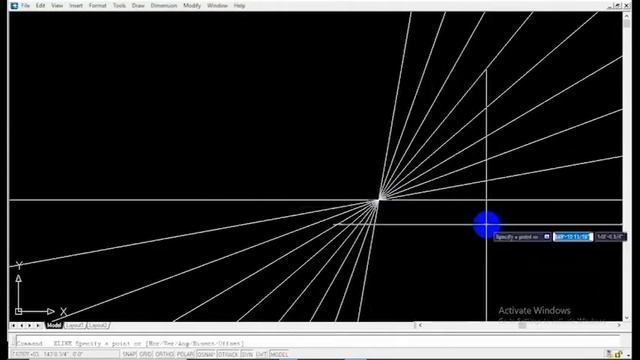
Task: Click the UCS origin icon
Action: (18, 311)
